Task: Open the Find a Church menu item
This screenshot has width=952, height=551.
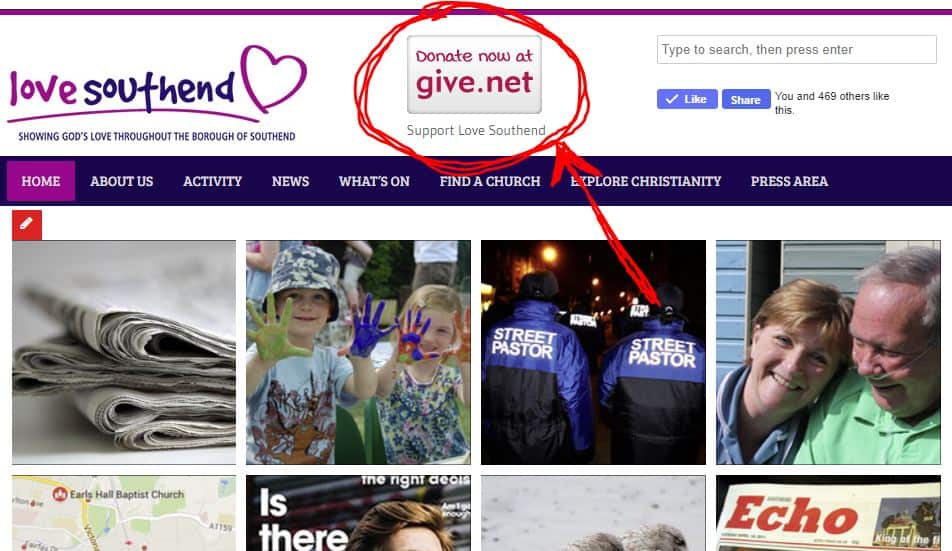Action: click(489, 181)
